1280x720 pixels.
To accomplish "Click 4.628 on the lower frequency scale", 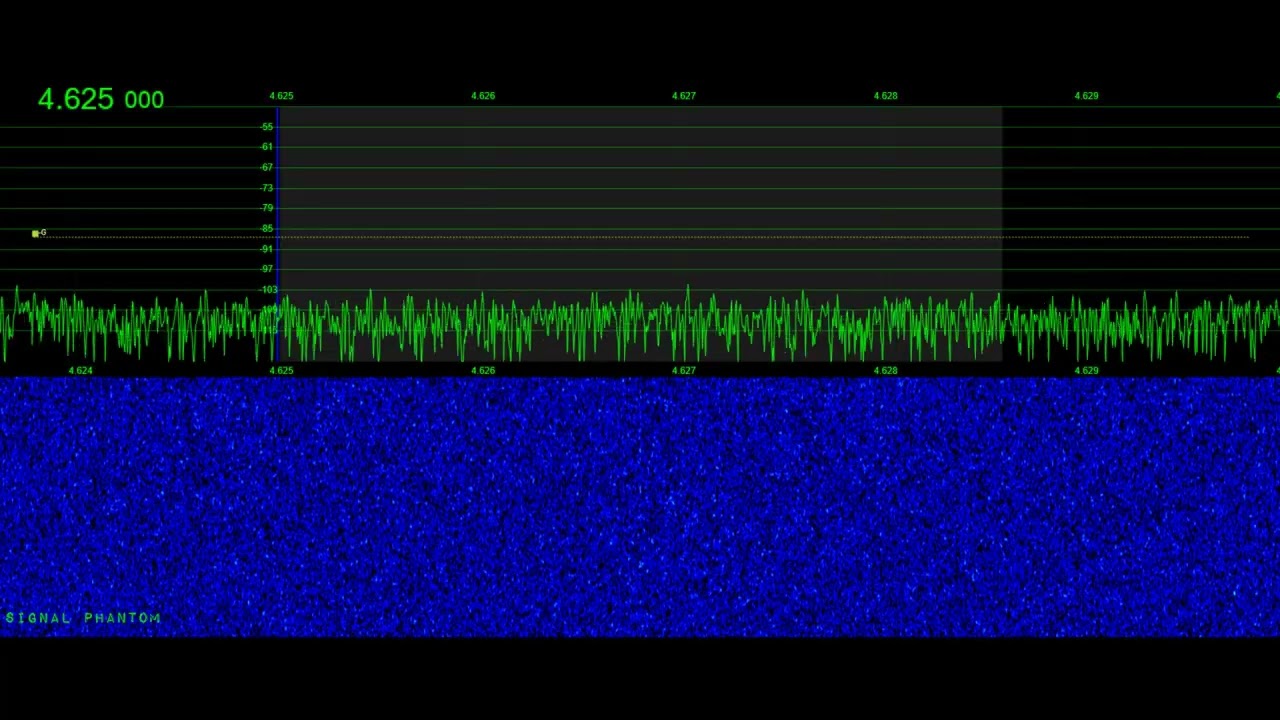I will (886, 370).
